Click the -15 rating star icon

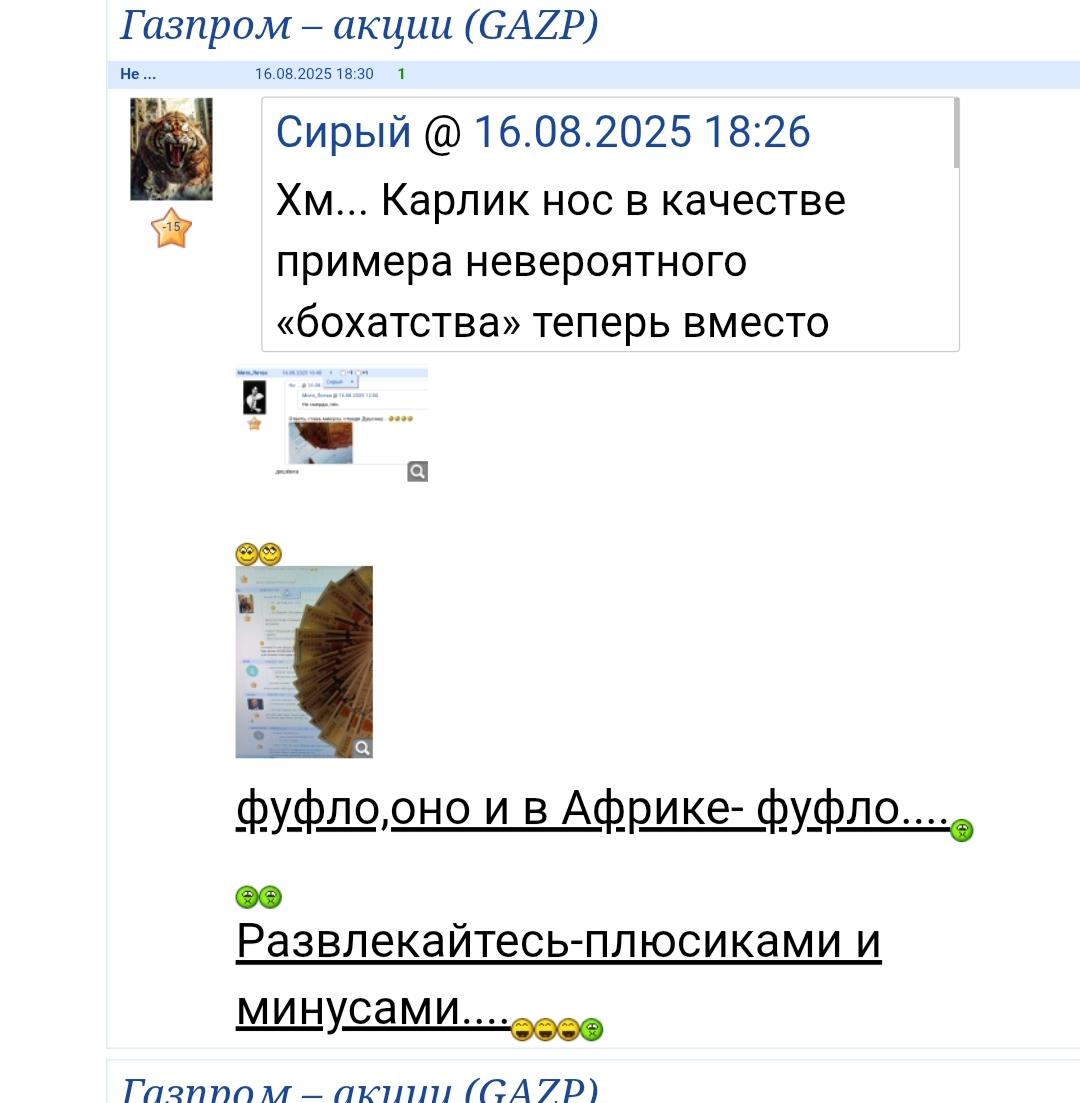click(x=171, y=228)
